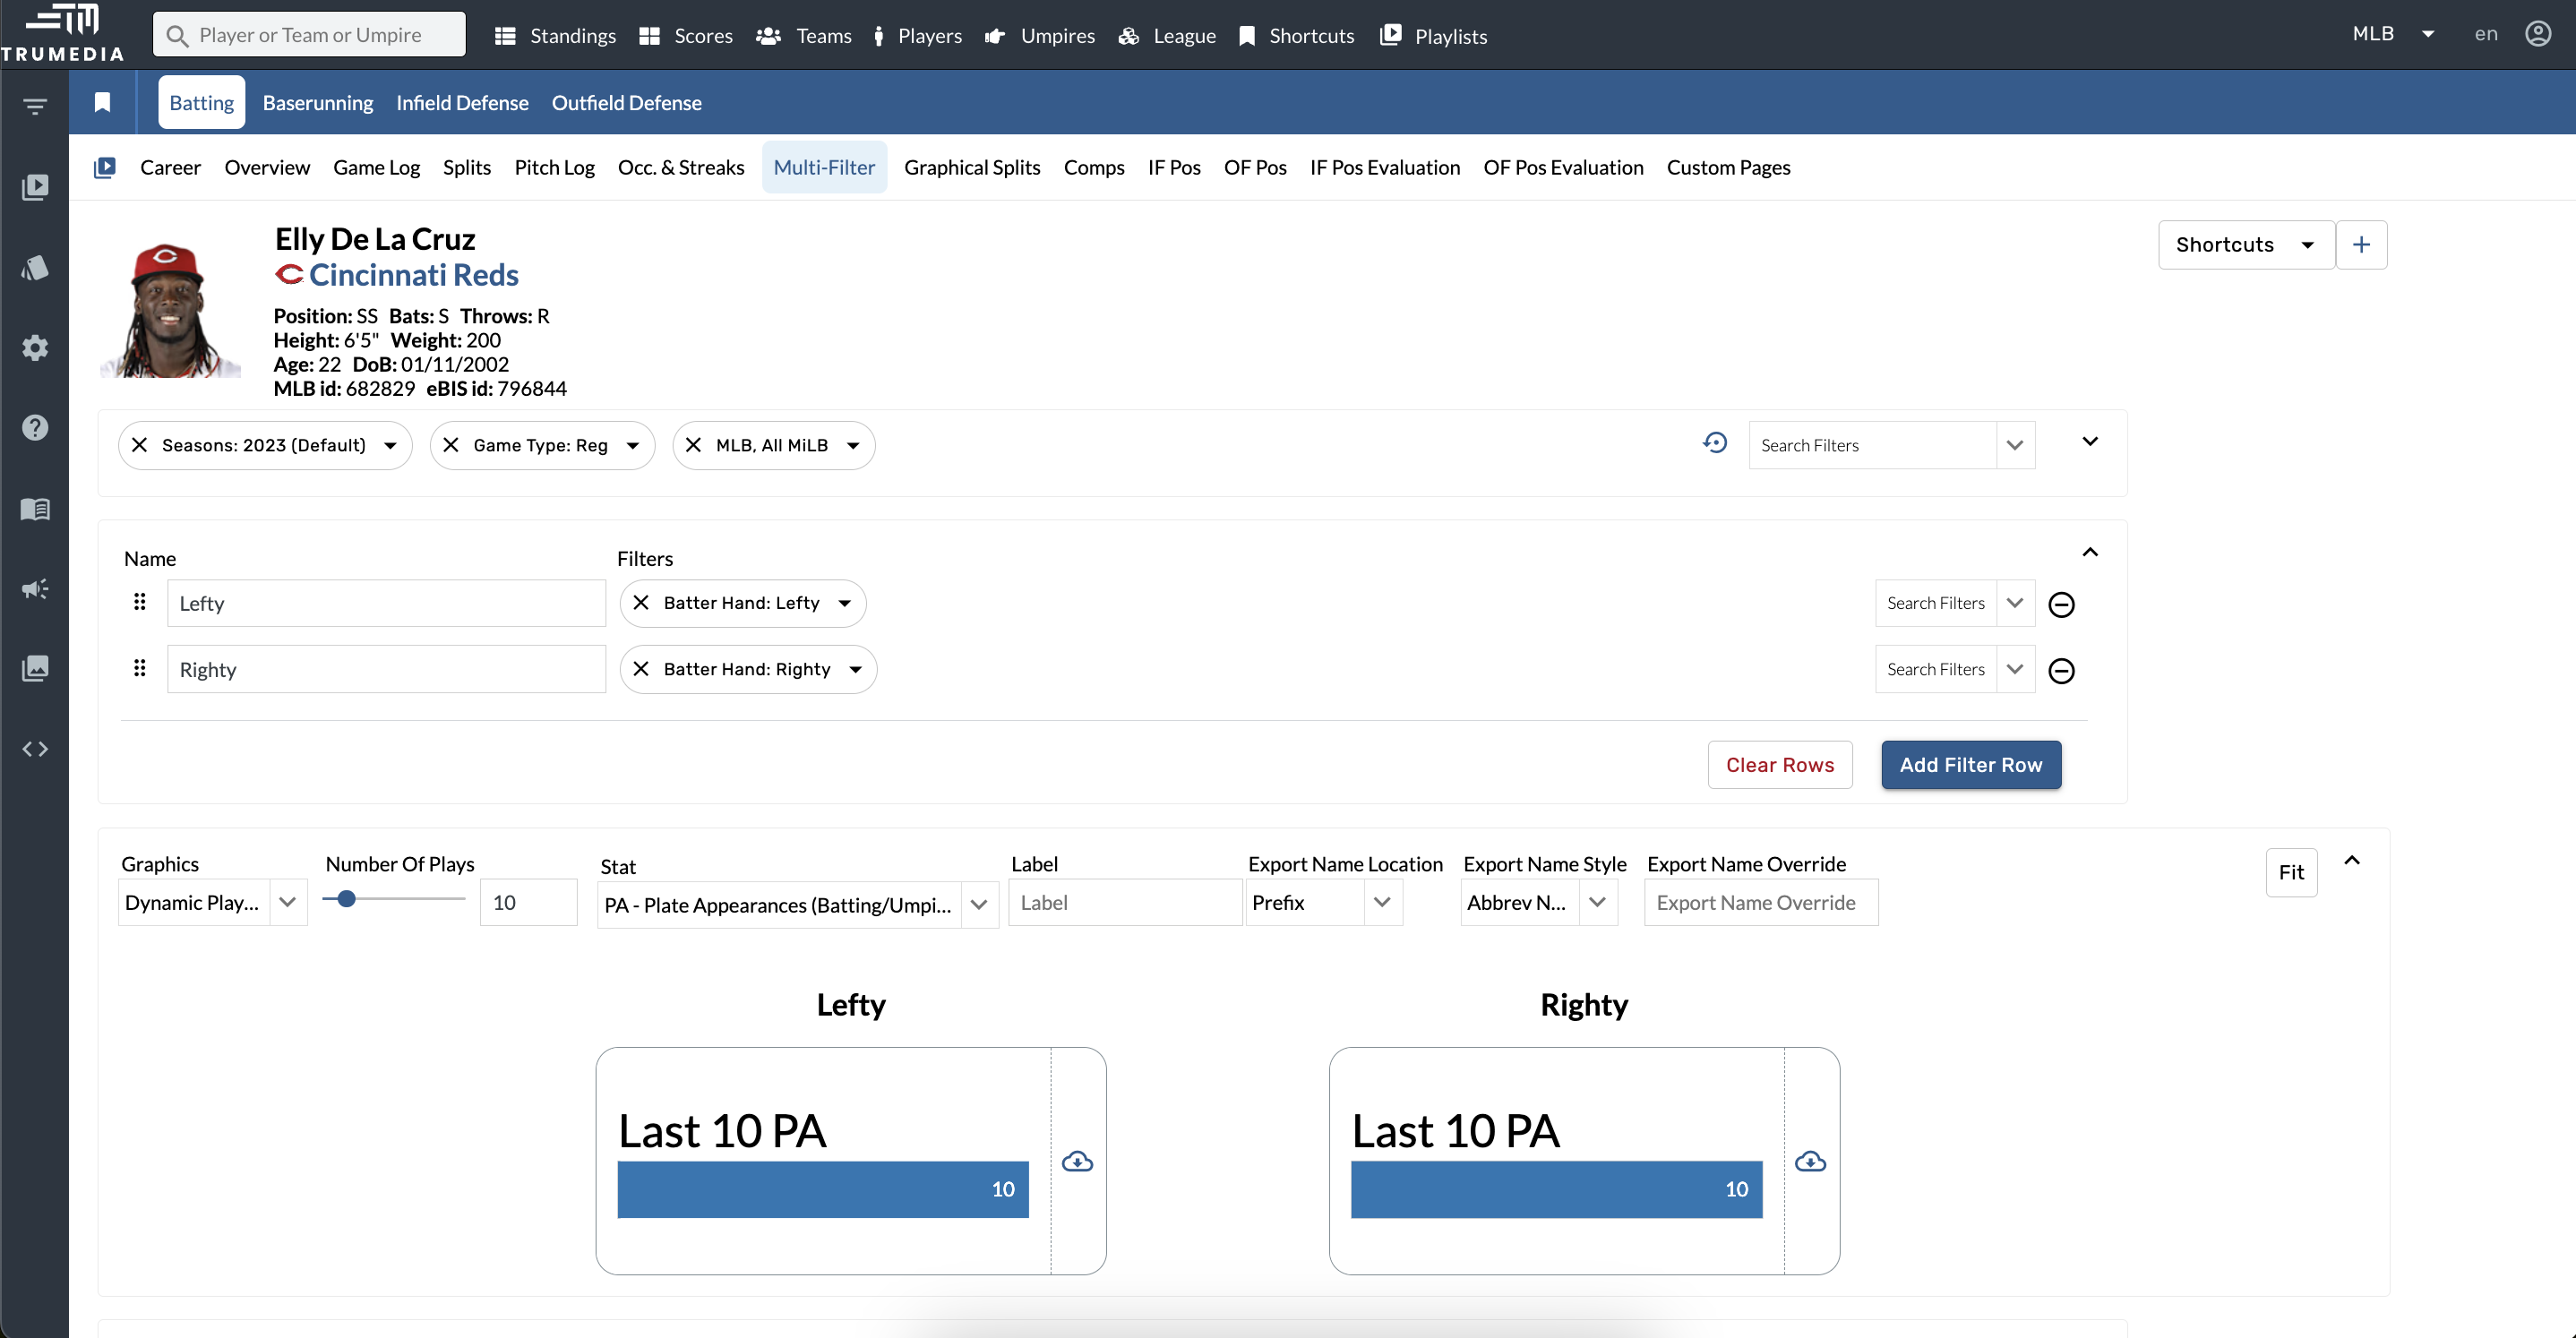Click the reset filters history icon

coord(1716,442)
